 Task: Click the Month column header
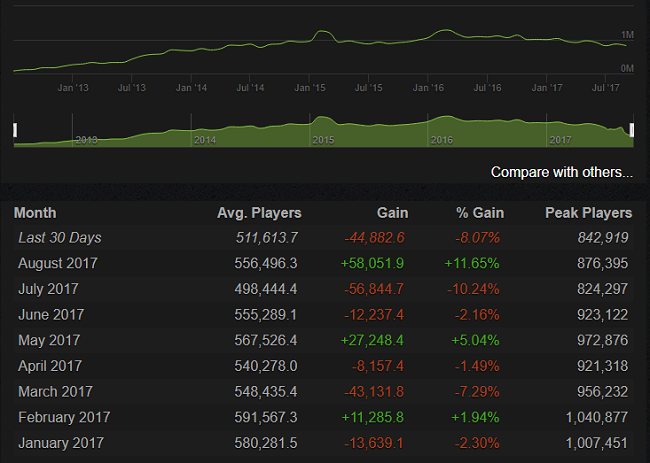(35, 213)
